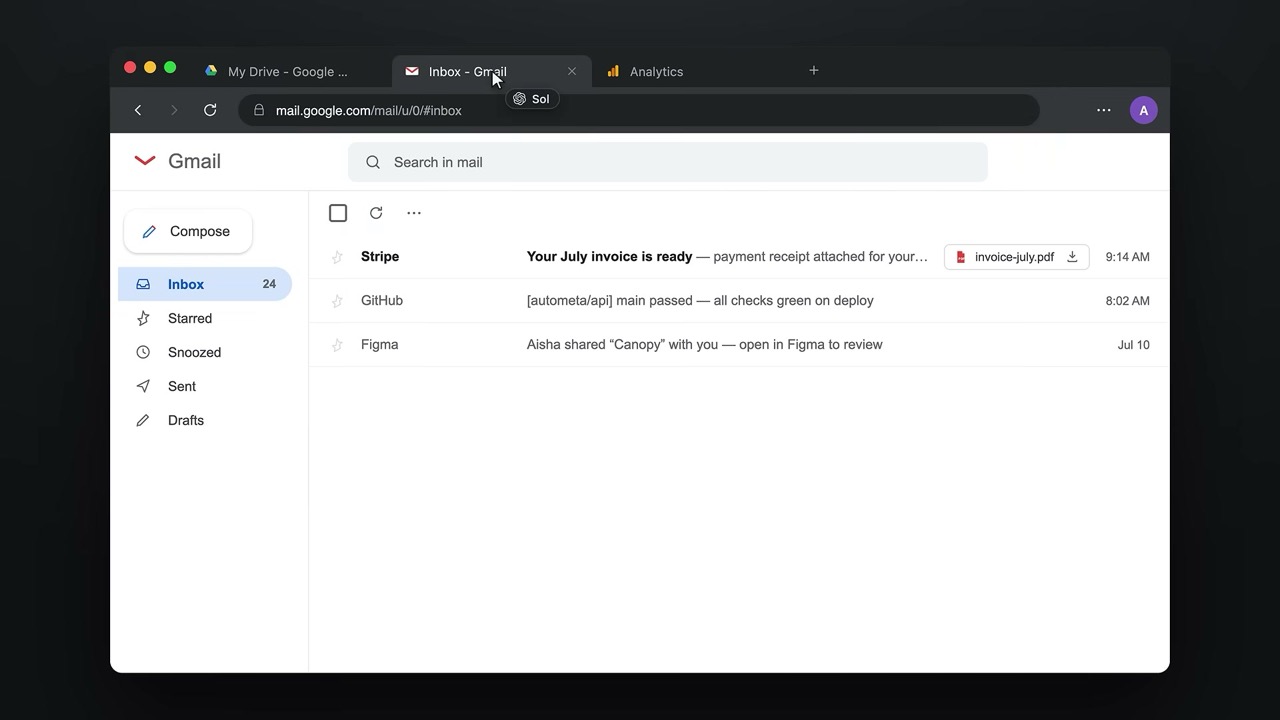
Task: Click the Sent paper-plane icon
Action: pos(143,386)
